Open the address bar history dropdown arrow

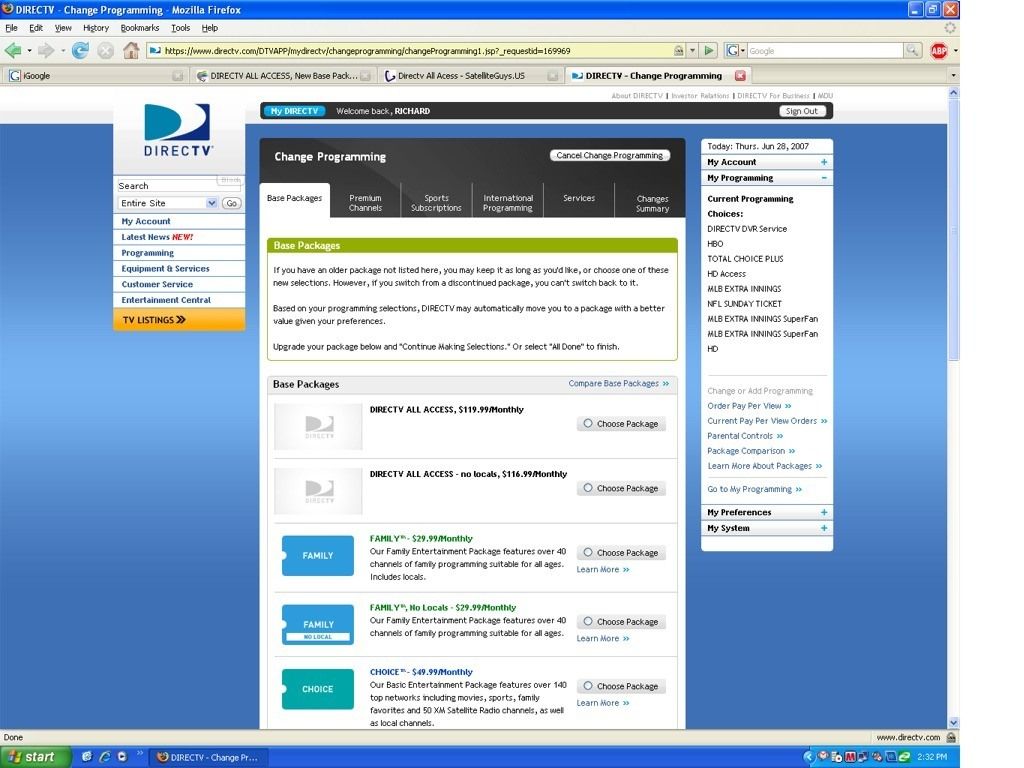(692, 50)
